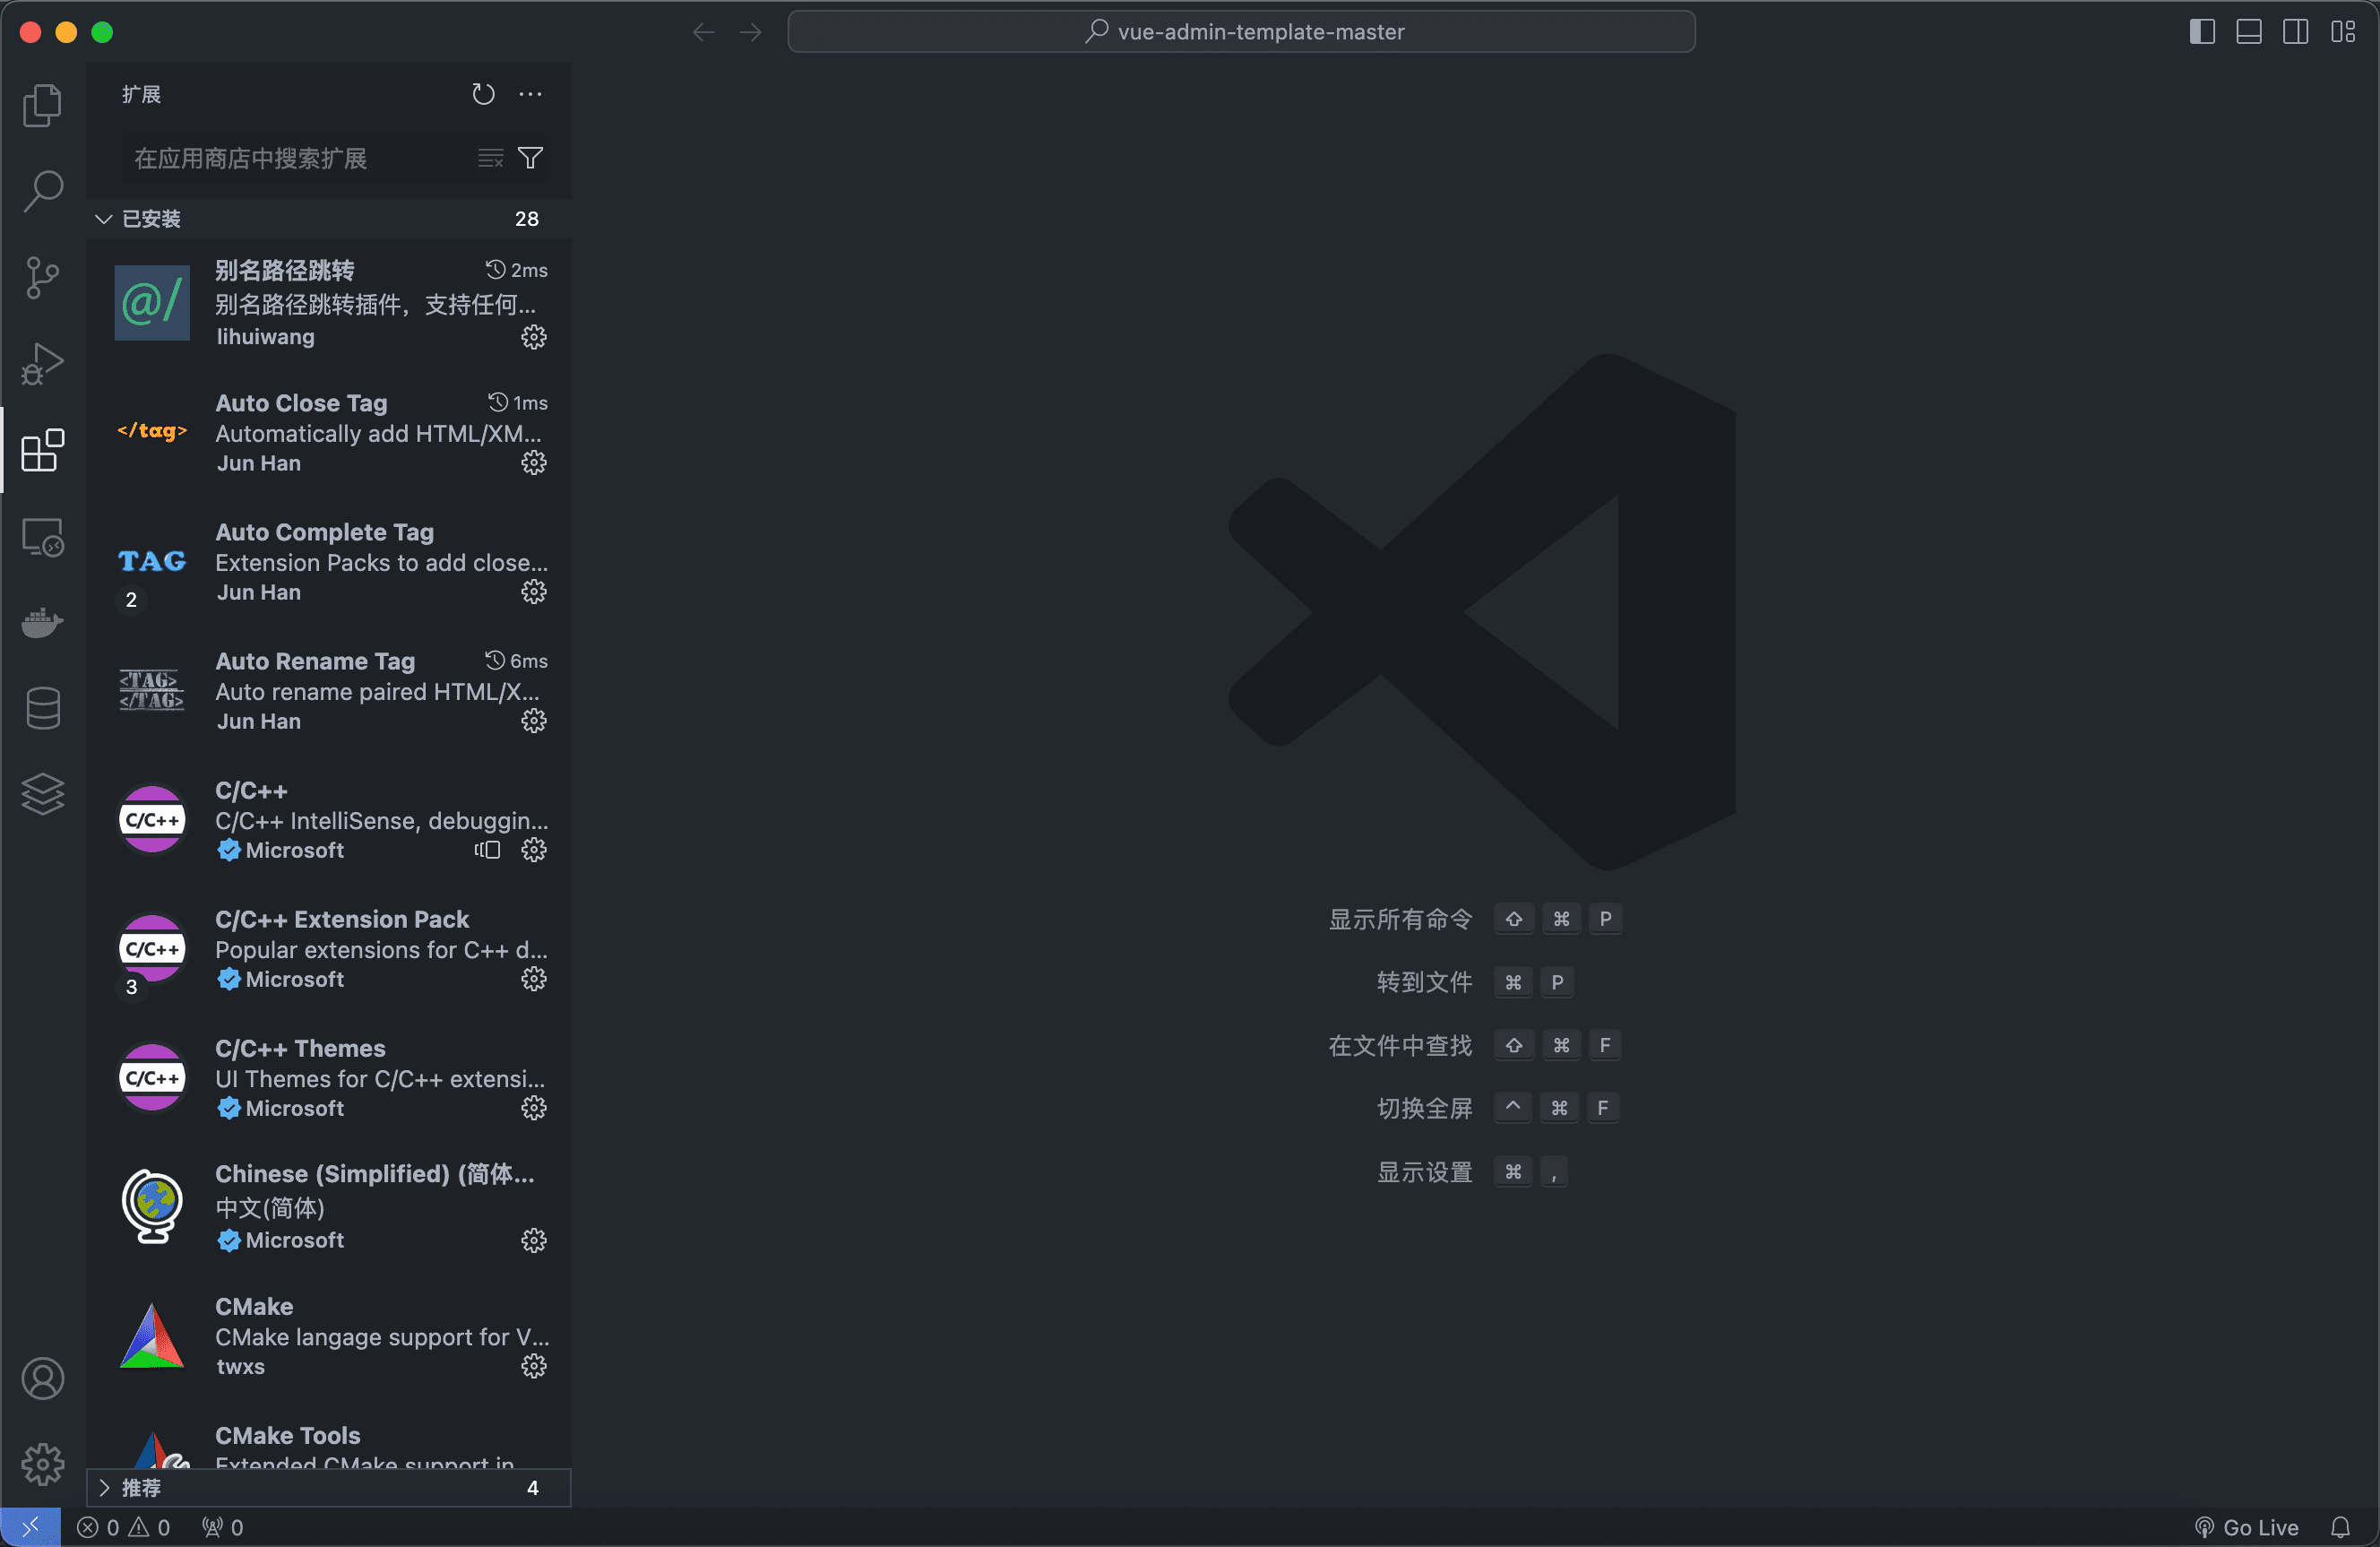2380x1547 pixels.
Task: Open the Docker view icon
Action: click(x=42, y=622)
